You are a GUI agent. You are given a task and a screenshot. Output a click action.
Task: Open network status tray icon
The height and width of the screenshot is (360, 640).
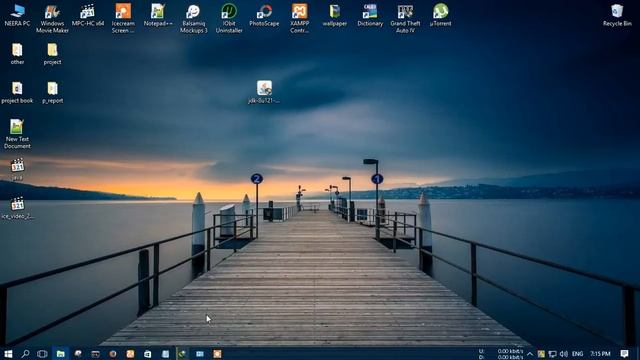pyautogui.click(x=552, y=353)
